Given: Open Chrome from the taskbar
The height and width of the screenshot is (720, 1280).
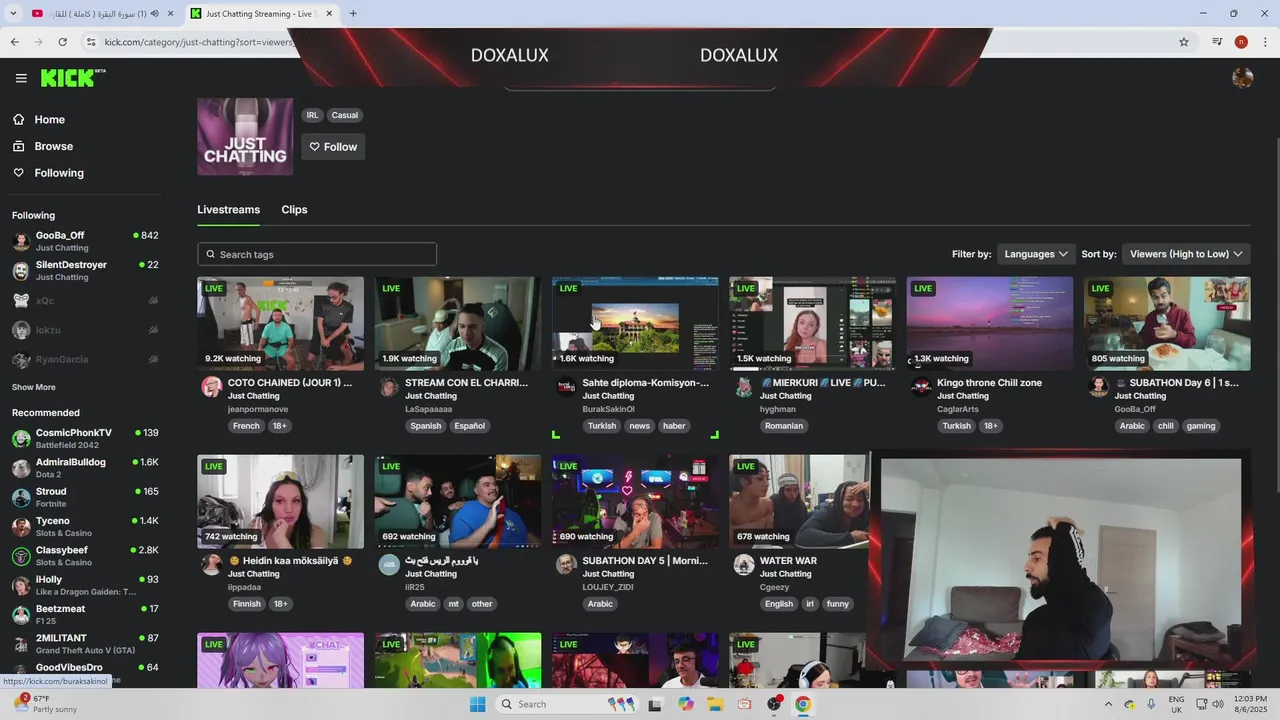Looking at the screenshot, I should coord(803,704).
